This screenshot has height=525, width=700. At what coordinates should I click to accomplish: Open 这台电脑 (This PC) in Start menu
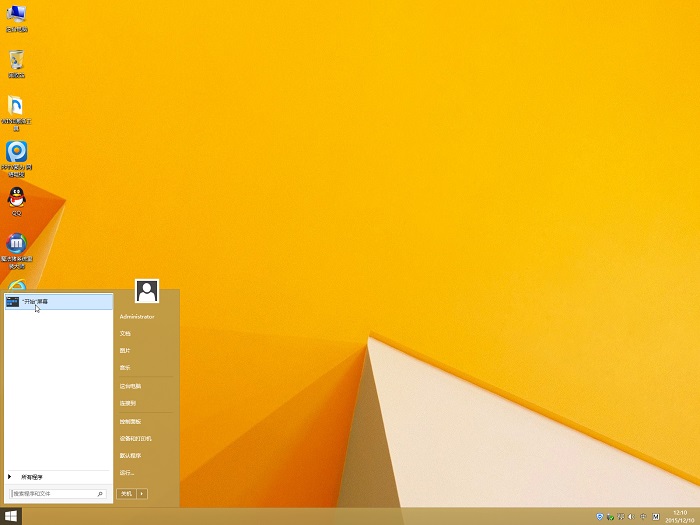[x=130, y=386]
